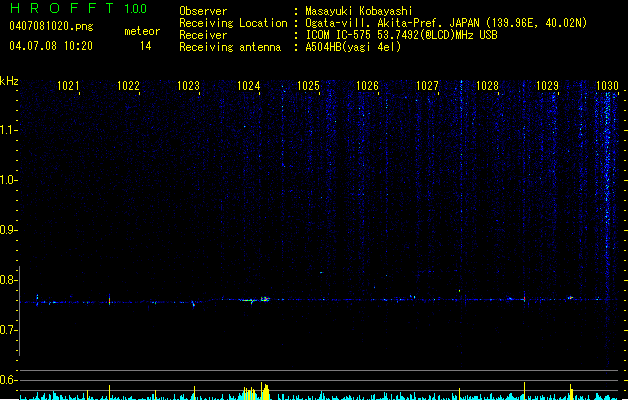Click the 1023 time axis label

click(x=188, y=85)
